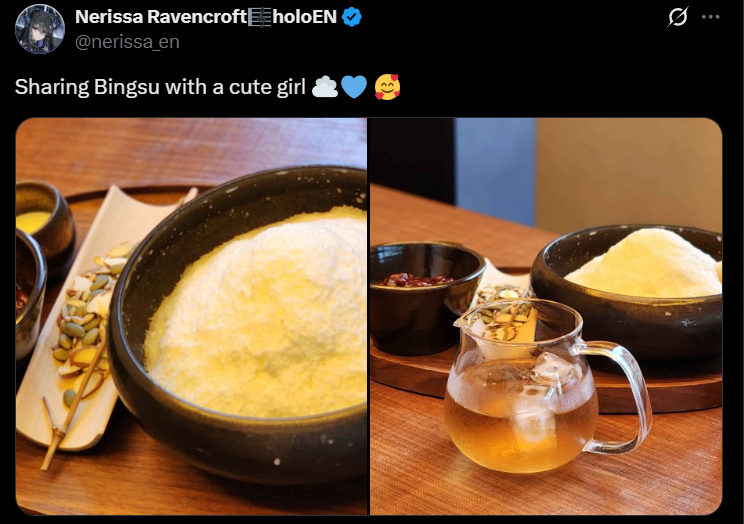Click the bamboo pick on the left tray
Image resolution: width=744 pixels, height=524 pixels.
tap(71, 408)
